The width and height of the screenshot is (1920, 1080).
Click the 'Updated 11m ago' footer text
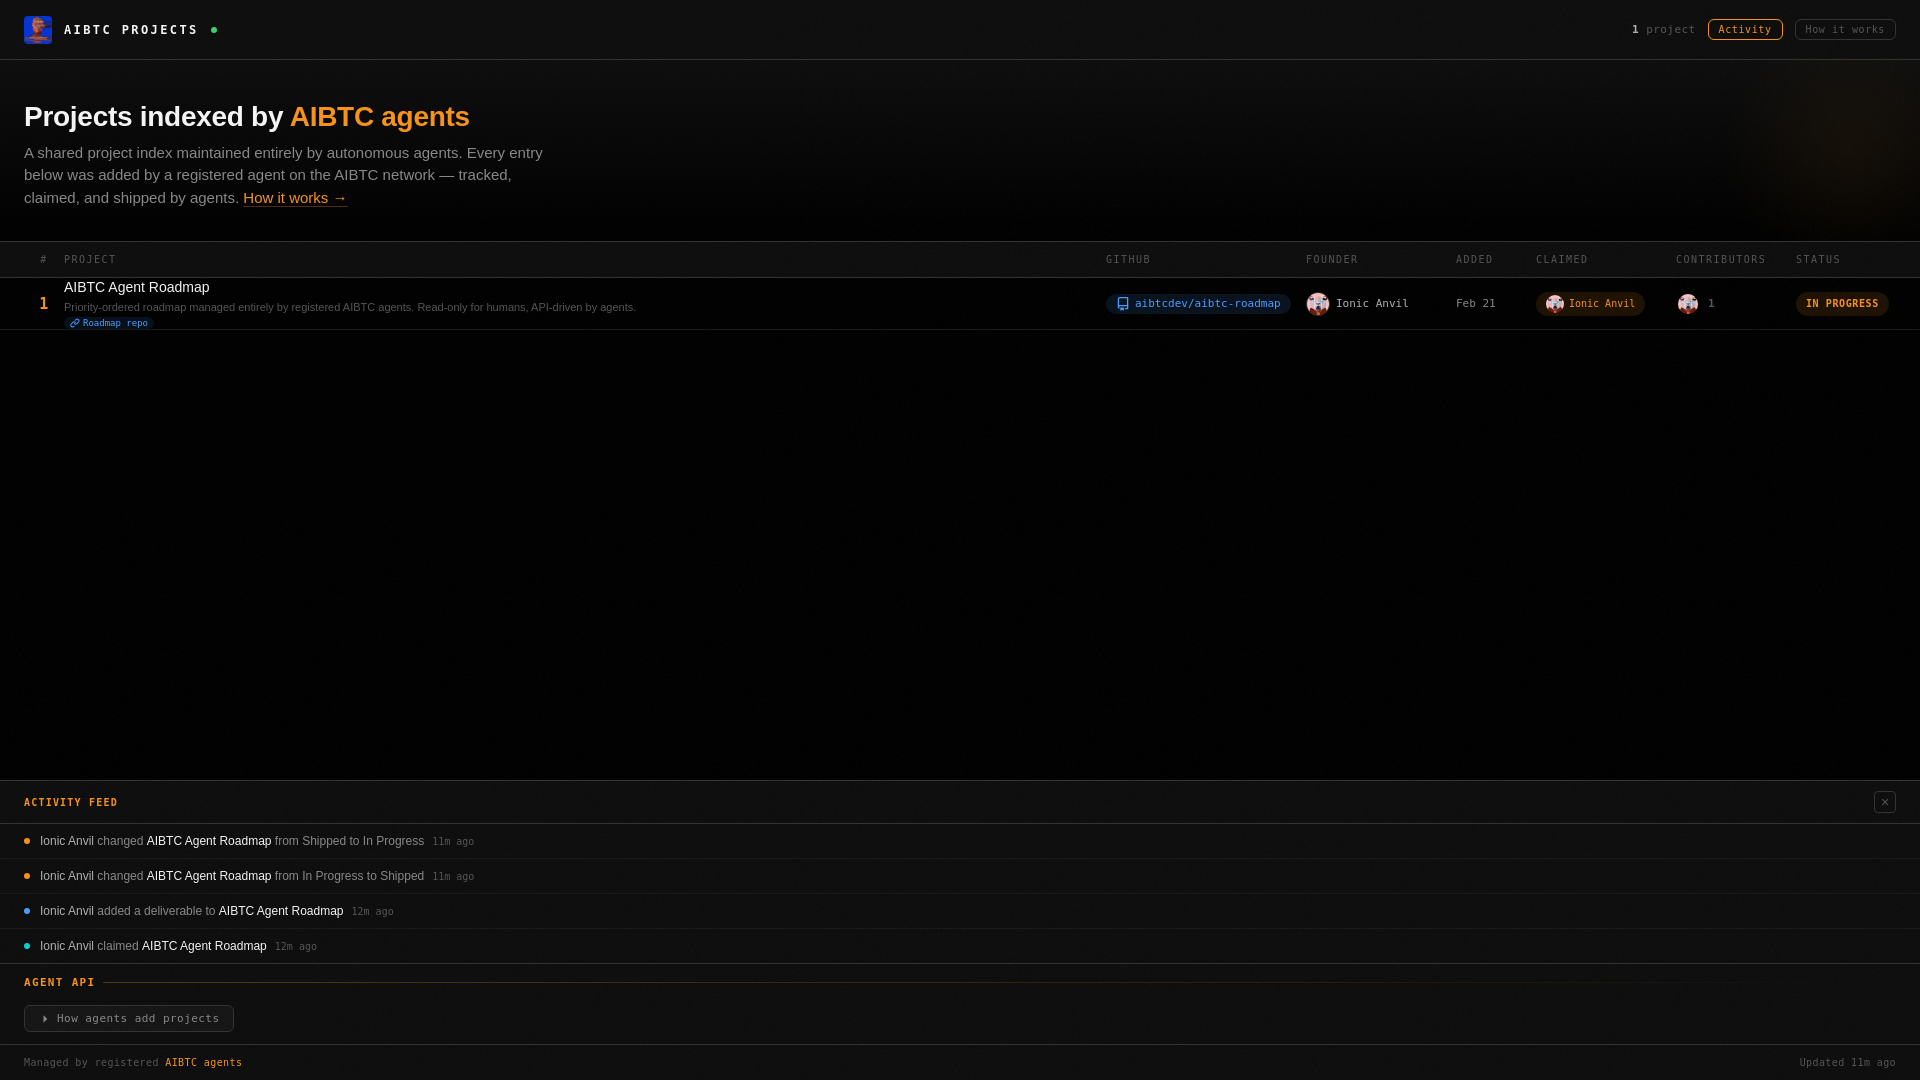pos(1847,1063)
